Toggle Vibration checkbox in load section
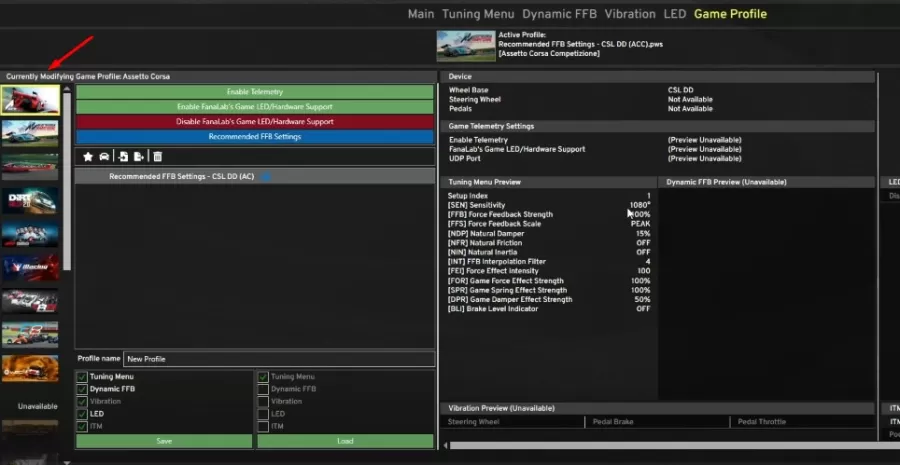This screenshot has height=465, width=900. [263, 402]
